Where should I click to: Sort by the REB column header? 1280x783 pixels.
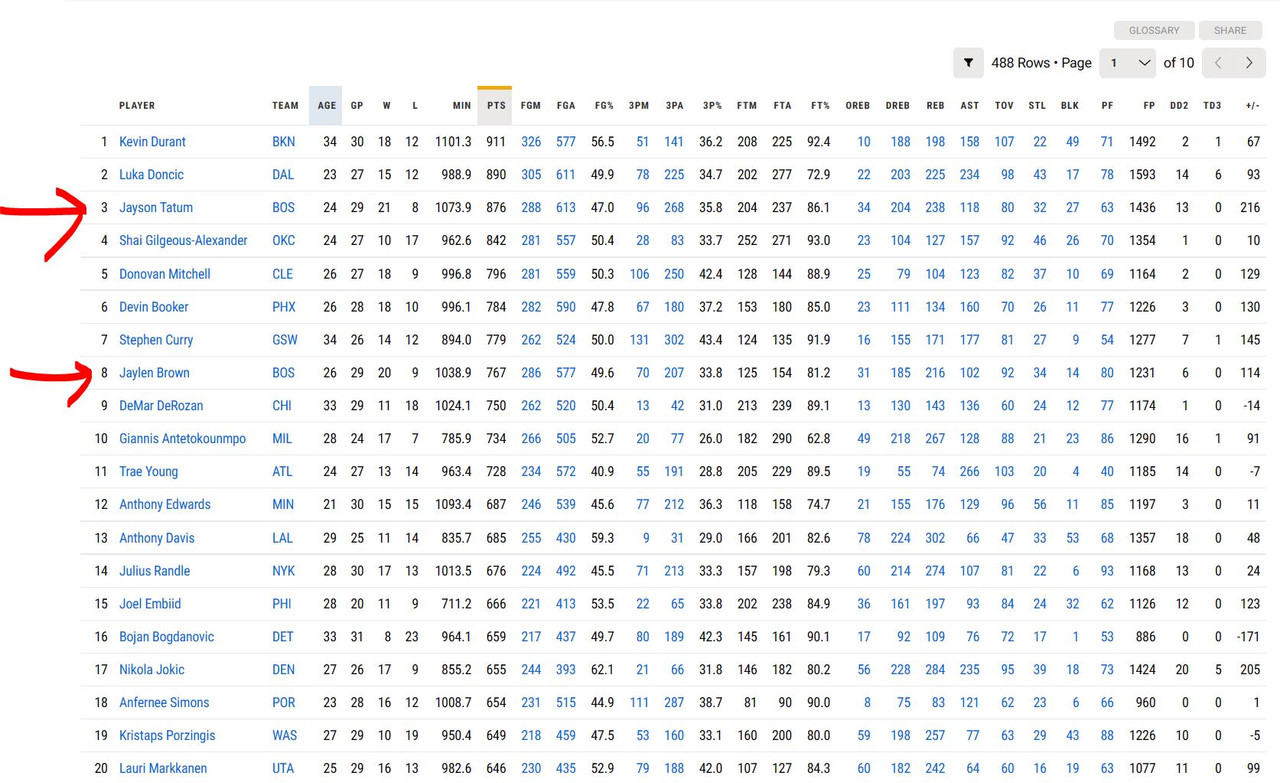(x=935, y=106)
